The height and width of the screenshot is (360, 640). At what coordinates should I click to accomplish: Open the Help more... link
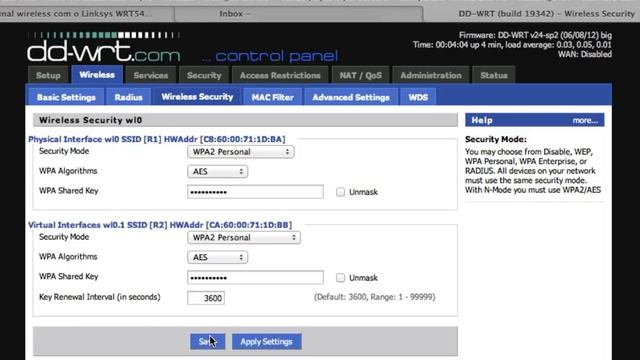pyautogui.click(x=585, y=120)
